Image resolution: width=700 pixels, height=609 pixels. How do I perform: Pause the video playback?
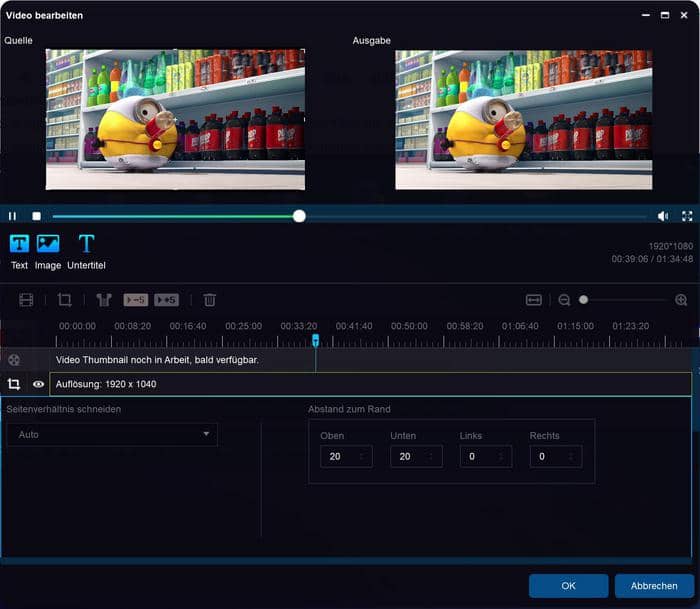13,216
